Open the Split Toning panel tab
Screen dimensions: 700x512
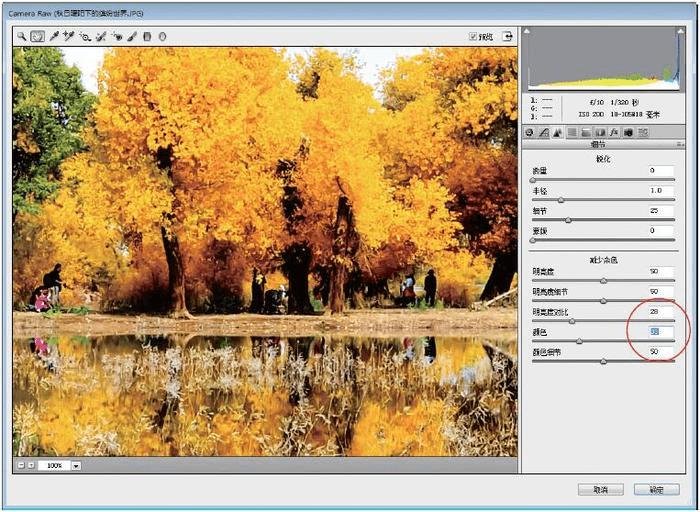(586, 132)
